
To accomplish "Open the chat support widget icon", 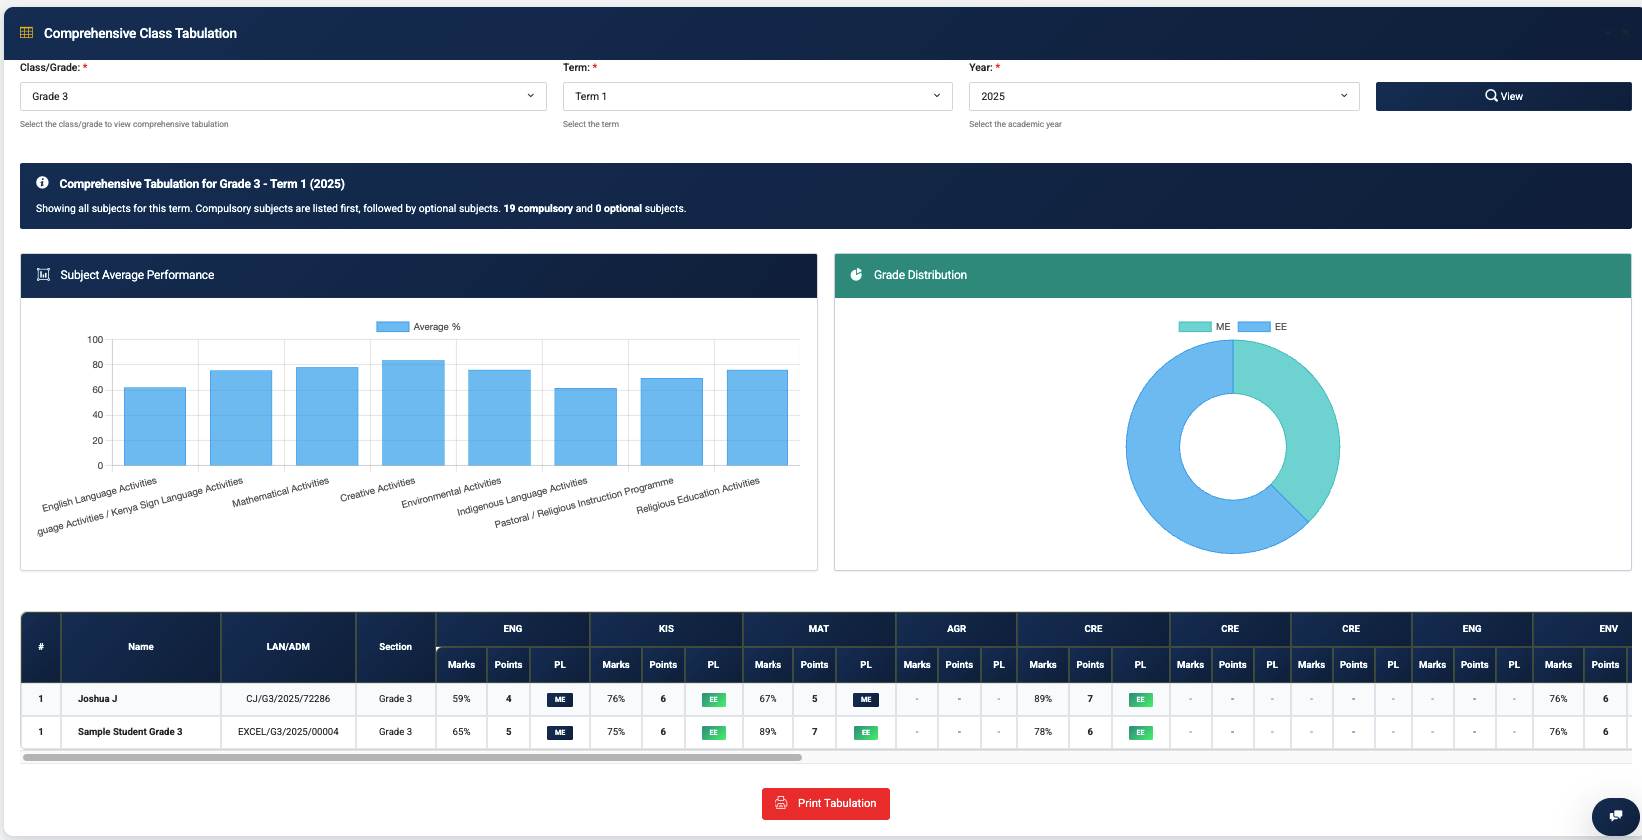I will click(1615, 816).
